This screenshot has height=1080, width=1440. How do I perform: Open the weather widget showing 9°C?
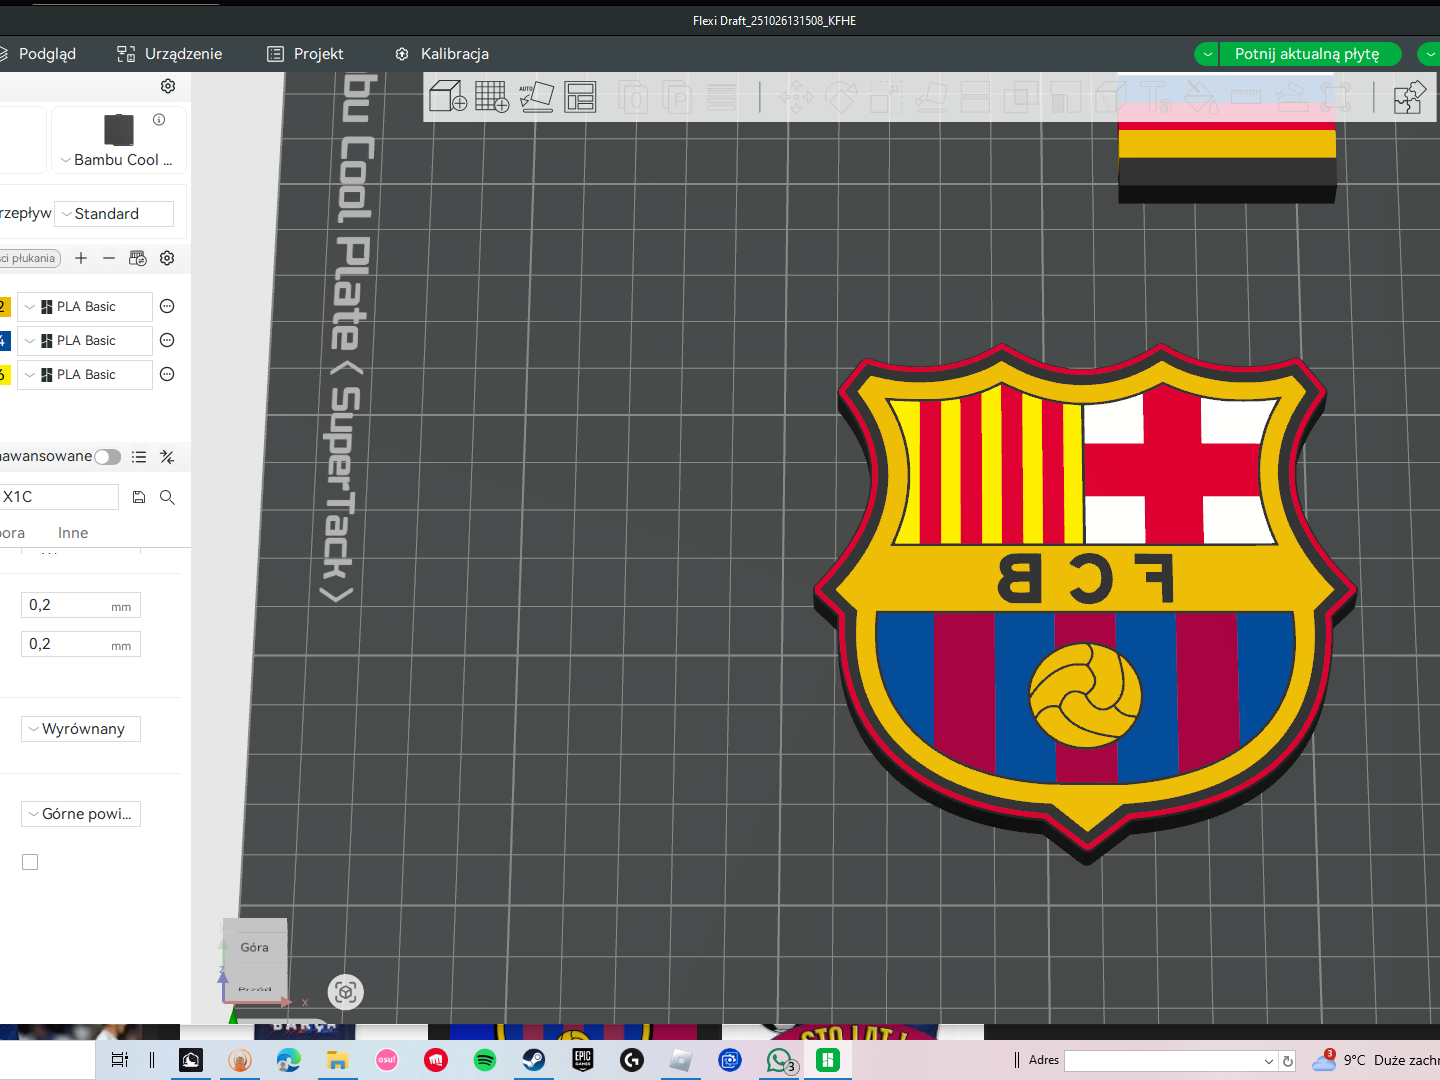[x=1375, y=1060]
